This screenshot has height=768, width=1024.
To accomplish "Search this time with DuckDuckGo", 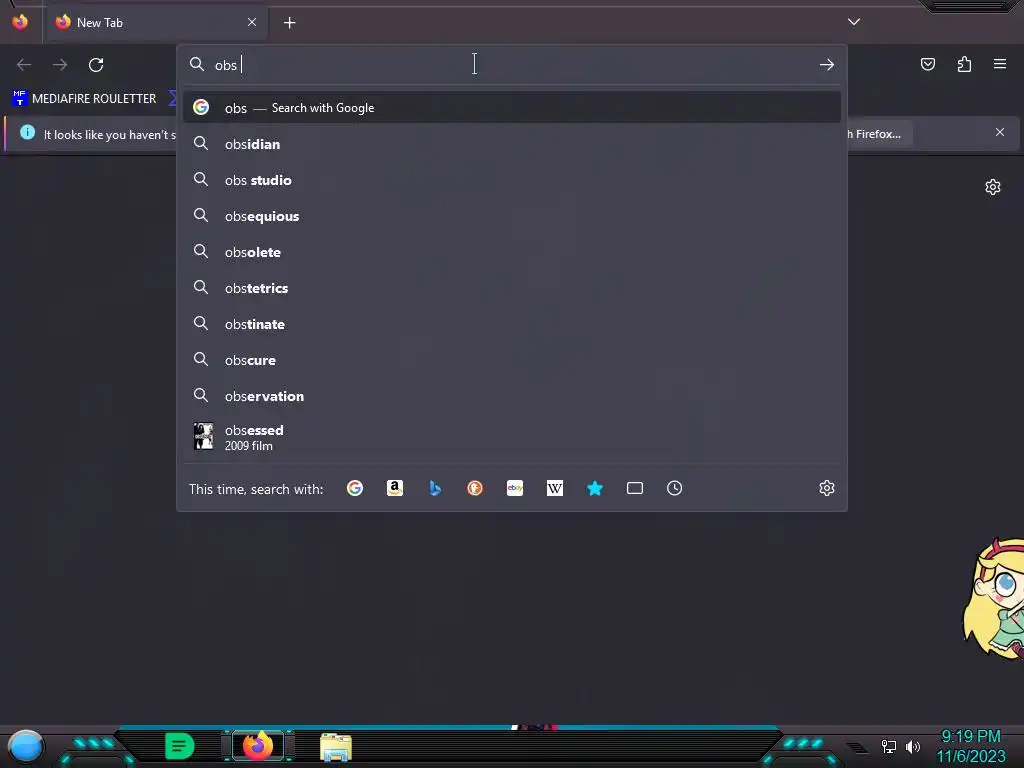I will (x=475, y=488).
